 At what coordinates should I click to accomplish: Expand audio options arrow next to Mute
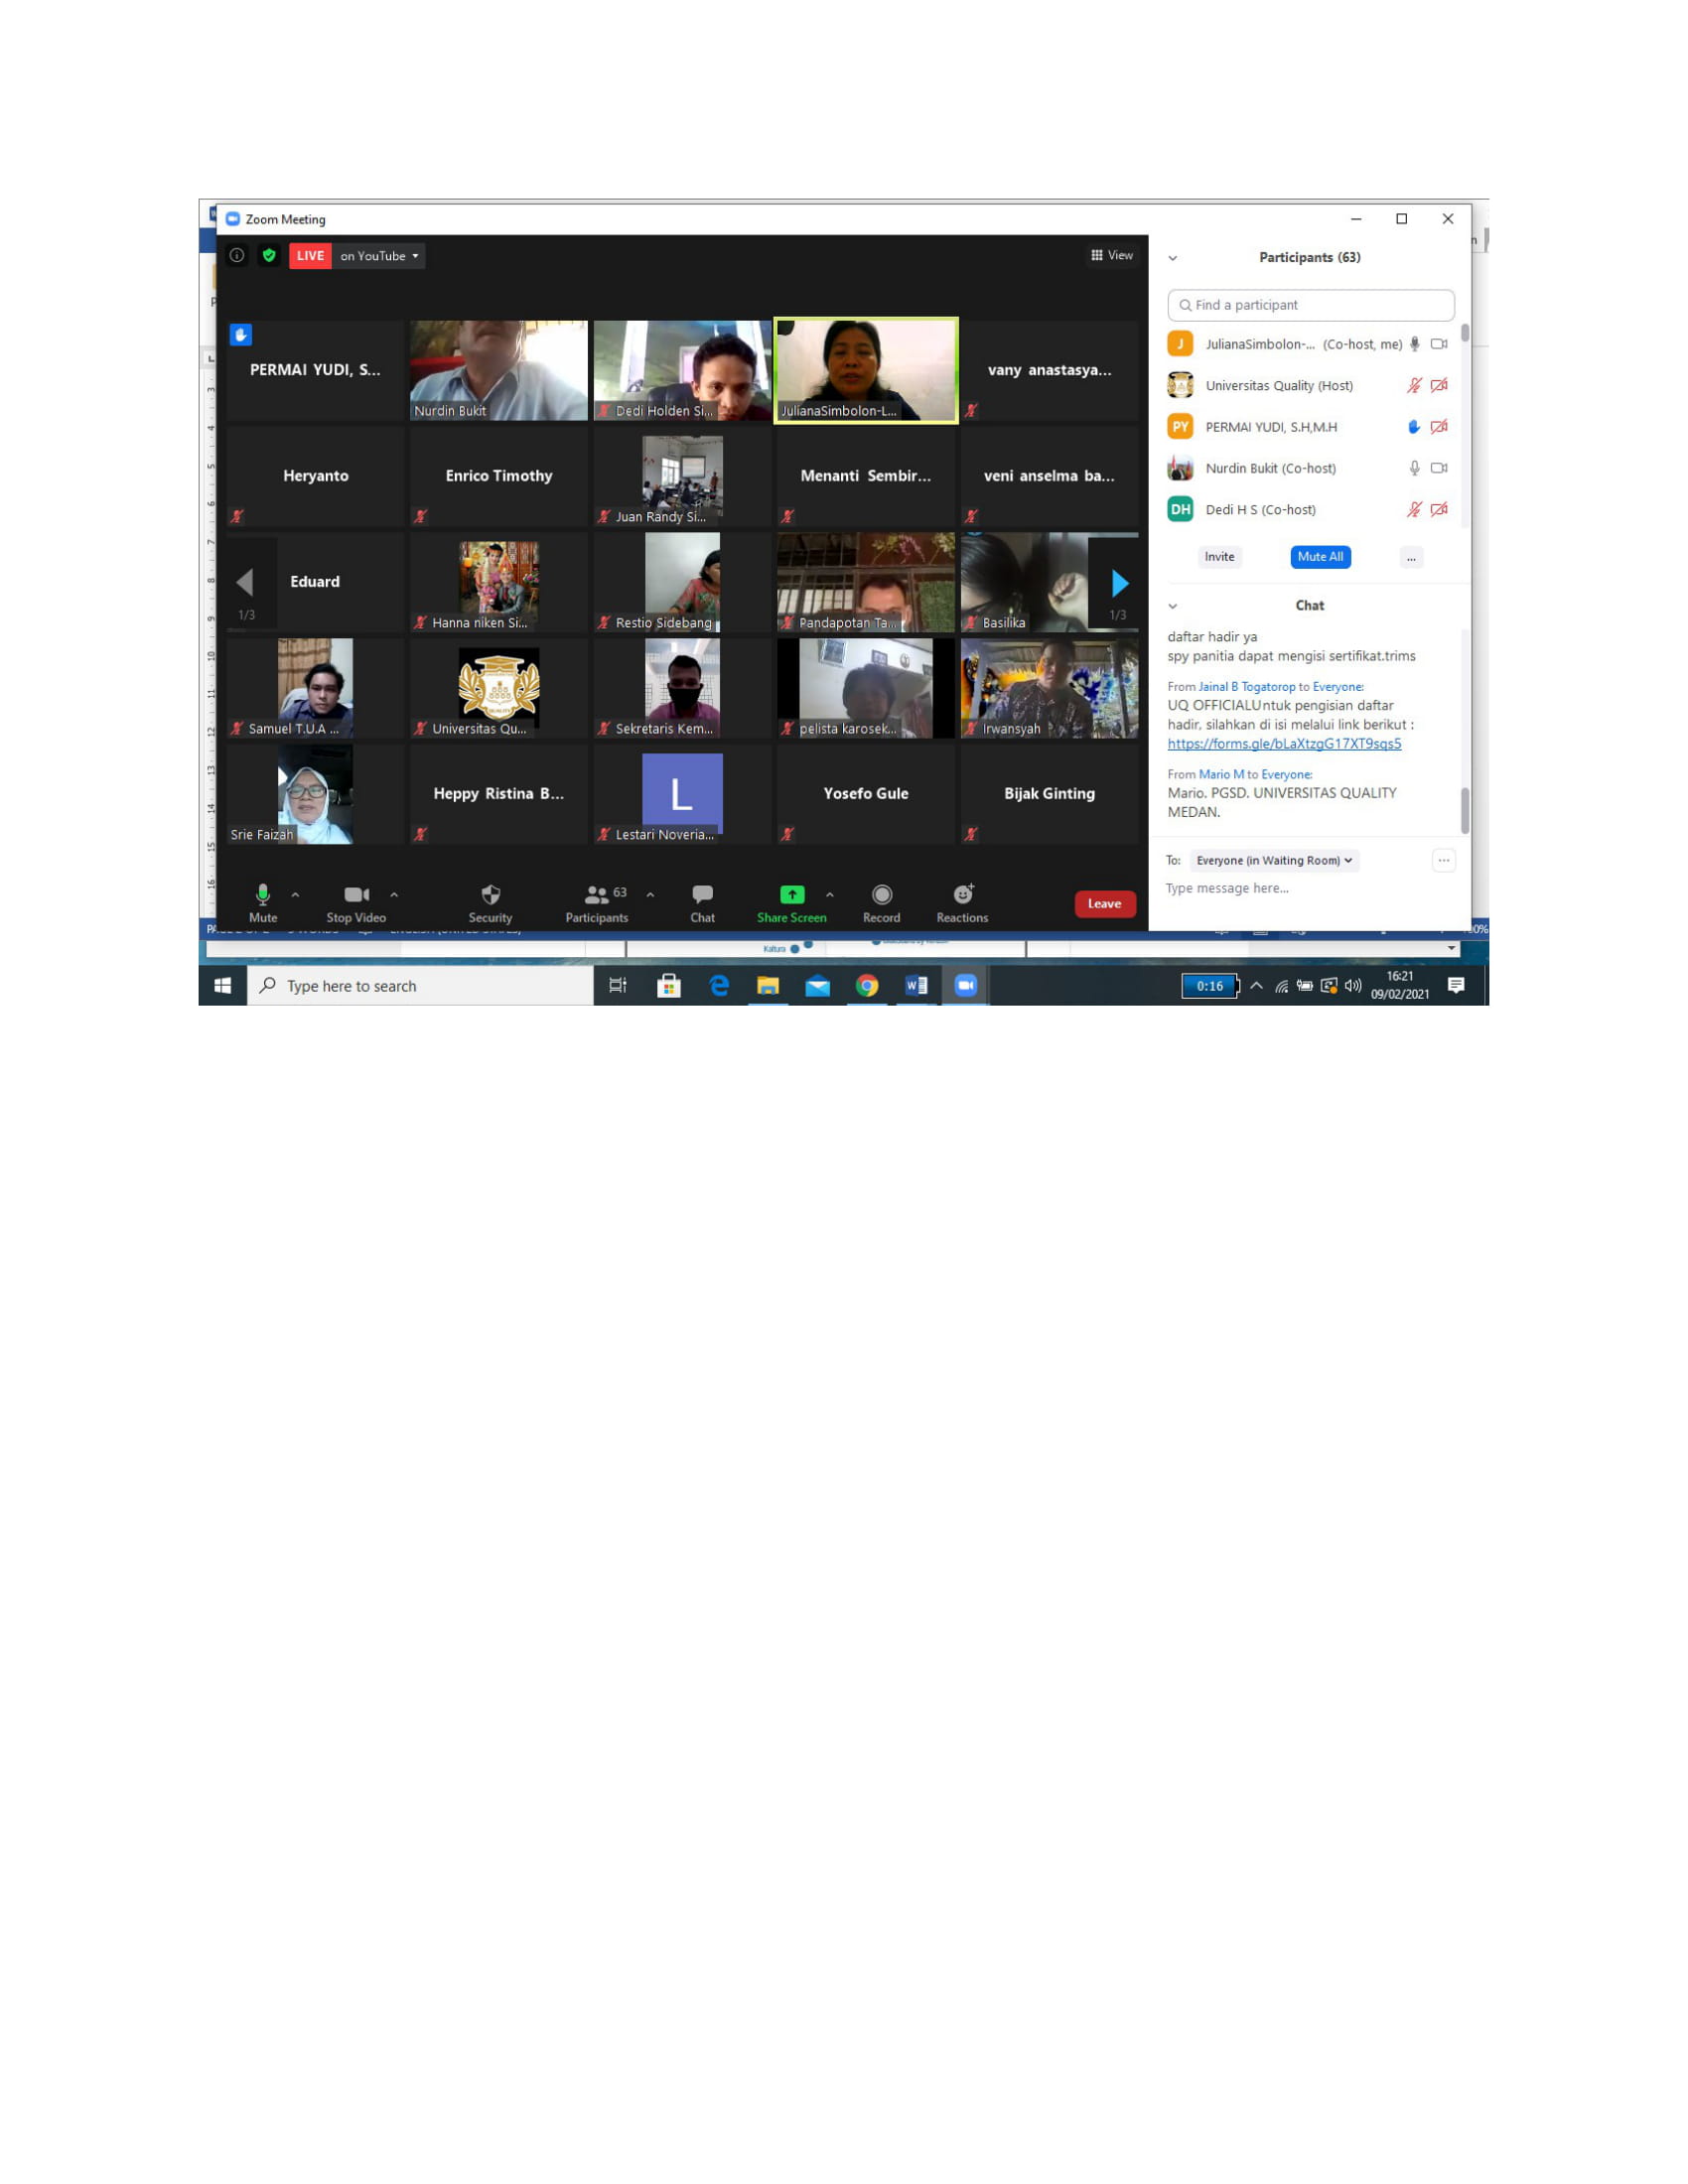[x=295, y=895]
